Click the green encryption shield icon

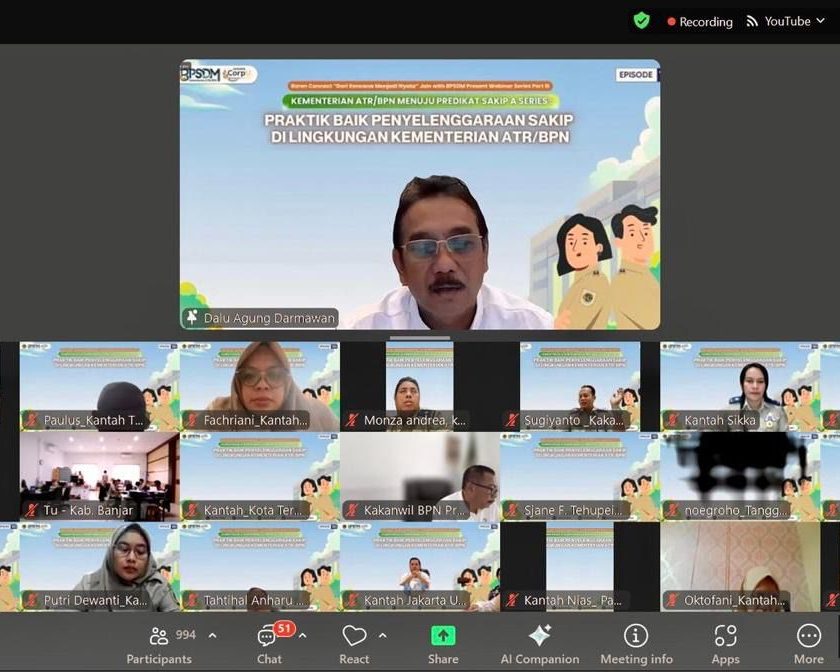pyautogui.click(x=641, y=21)
